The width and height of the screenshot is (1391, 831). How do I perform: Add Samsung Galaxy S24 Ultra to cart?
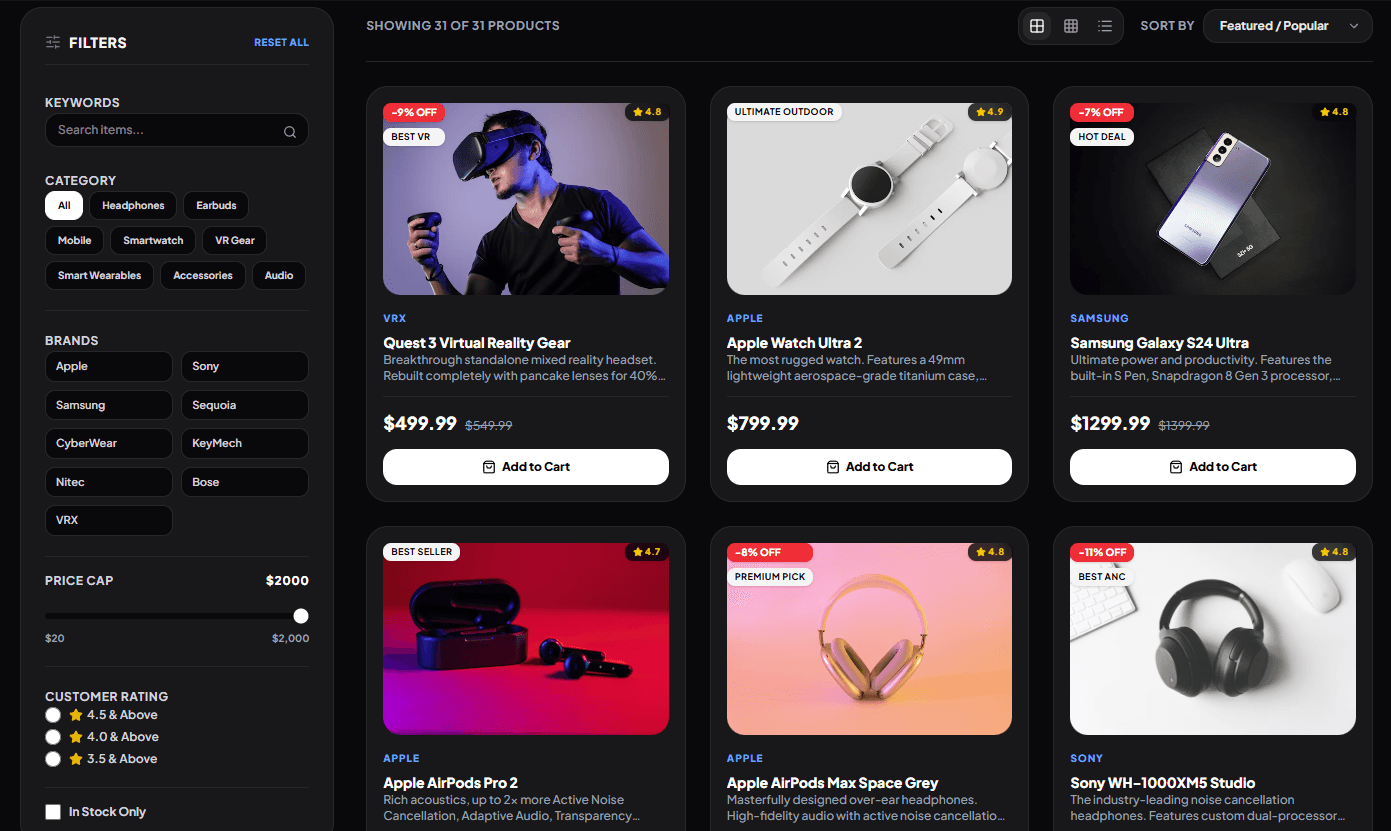[x=1213, y=467]
